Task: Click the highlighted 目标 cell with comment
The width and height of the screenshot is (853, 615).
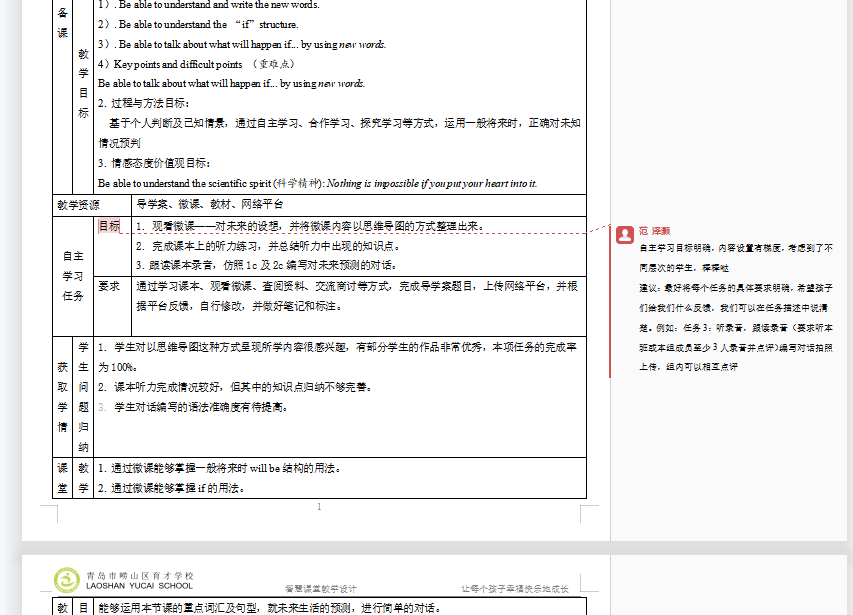Action: (109, 226)
